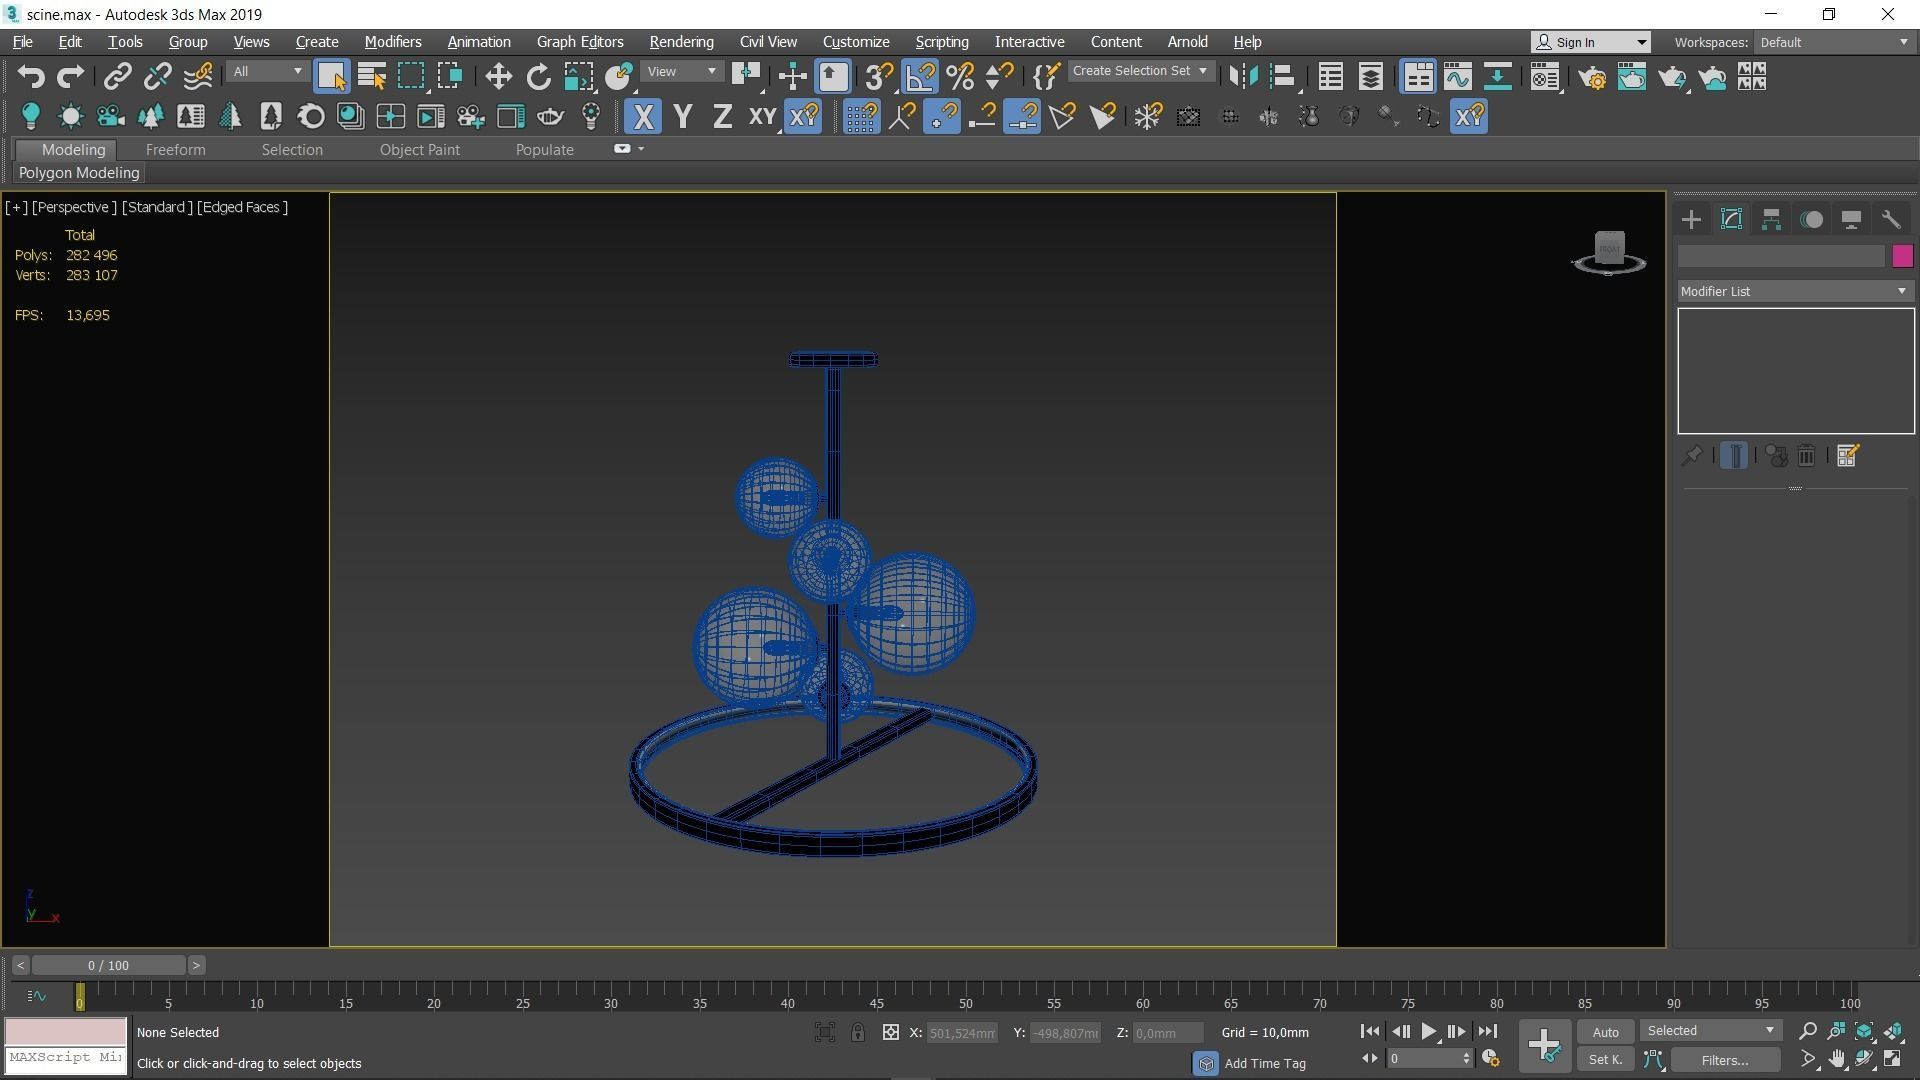Go to animation end frame
1920x1080 pixels.
1487,1031
